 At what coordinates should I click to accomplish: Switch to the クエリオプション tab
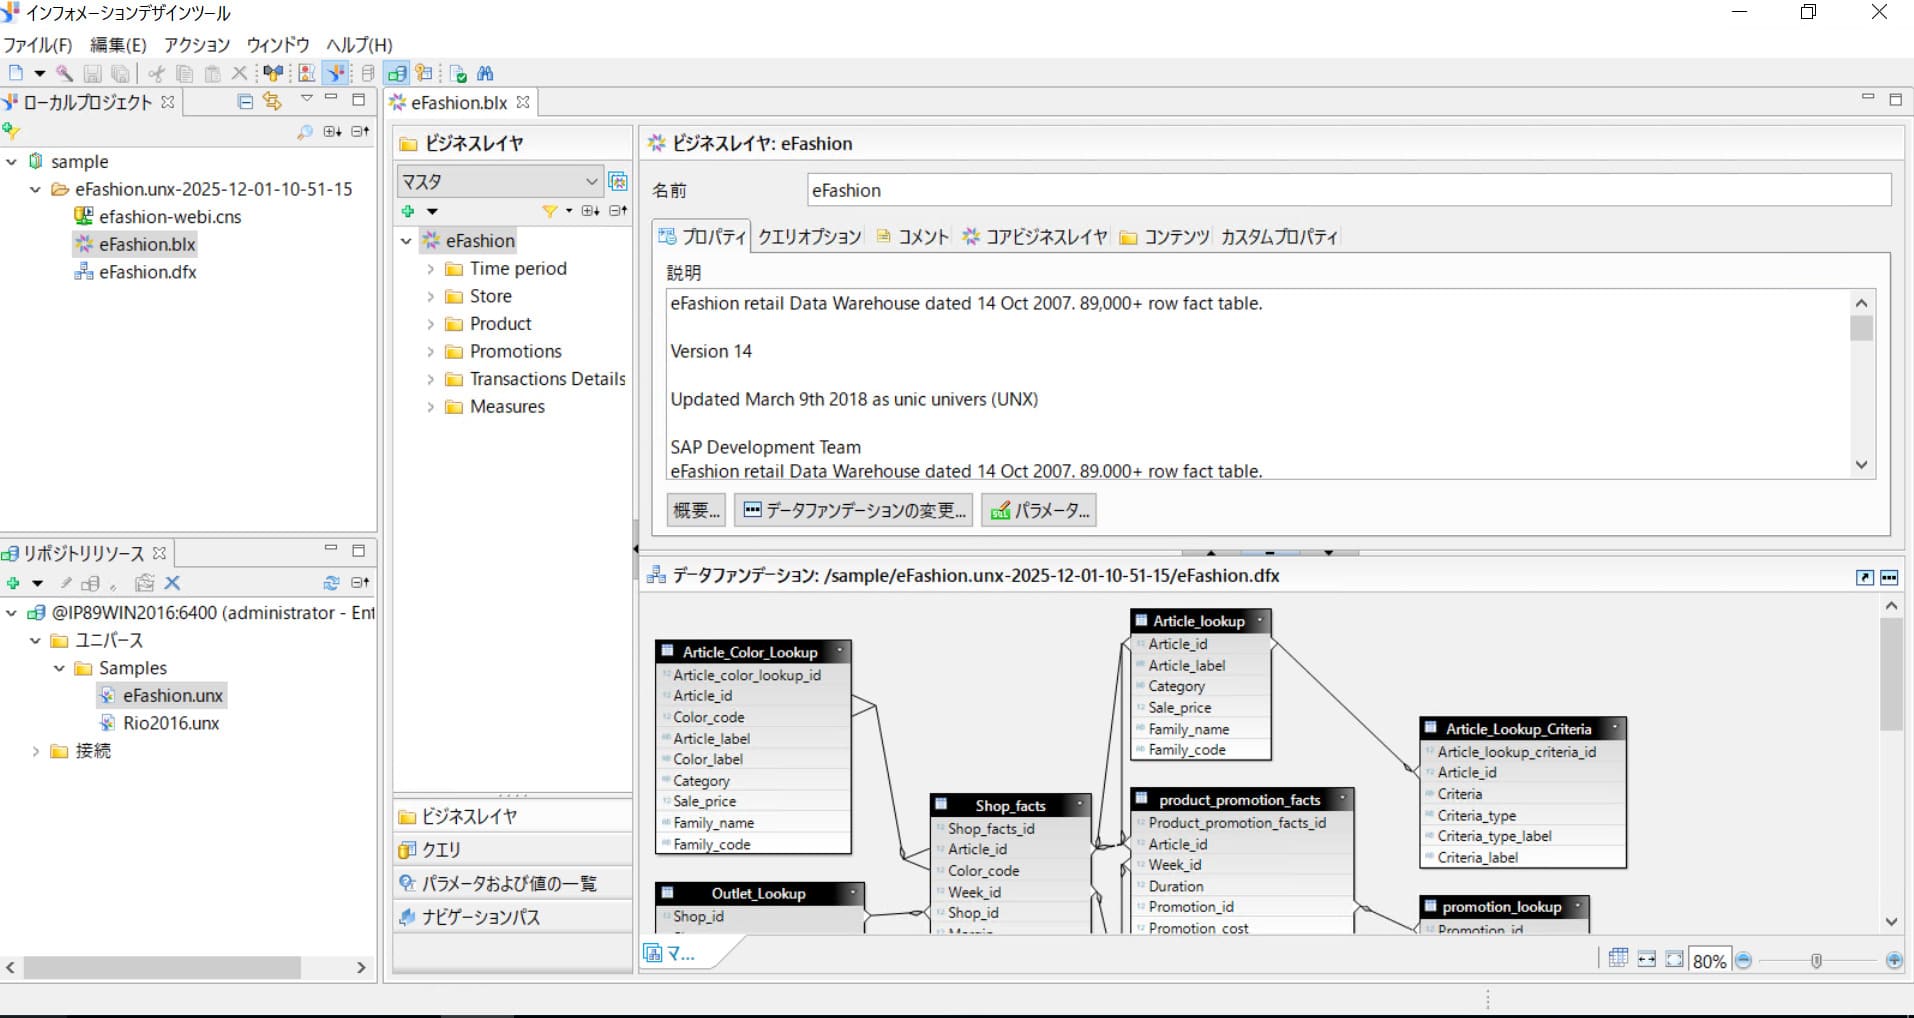[809, 237]
